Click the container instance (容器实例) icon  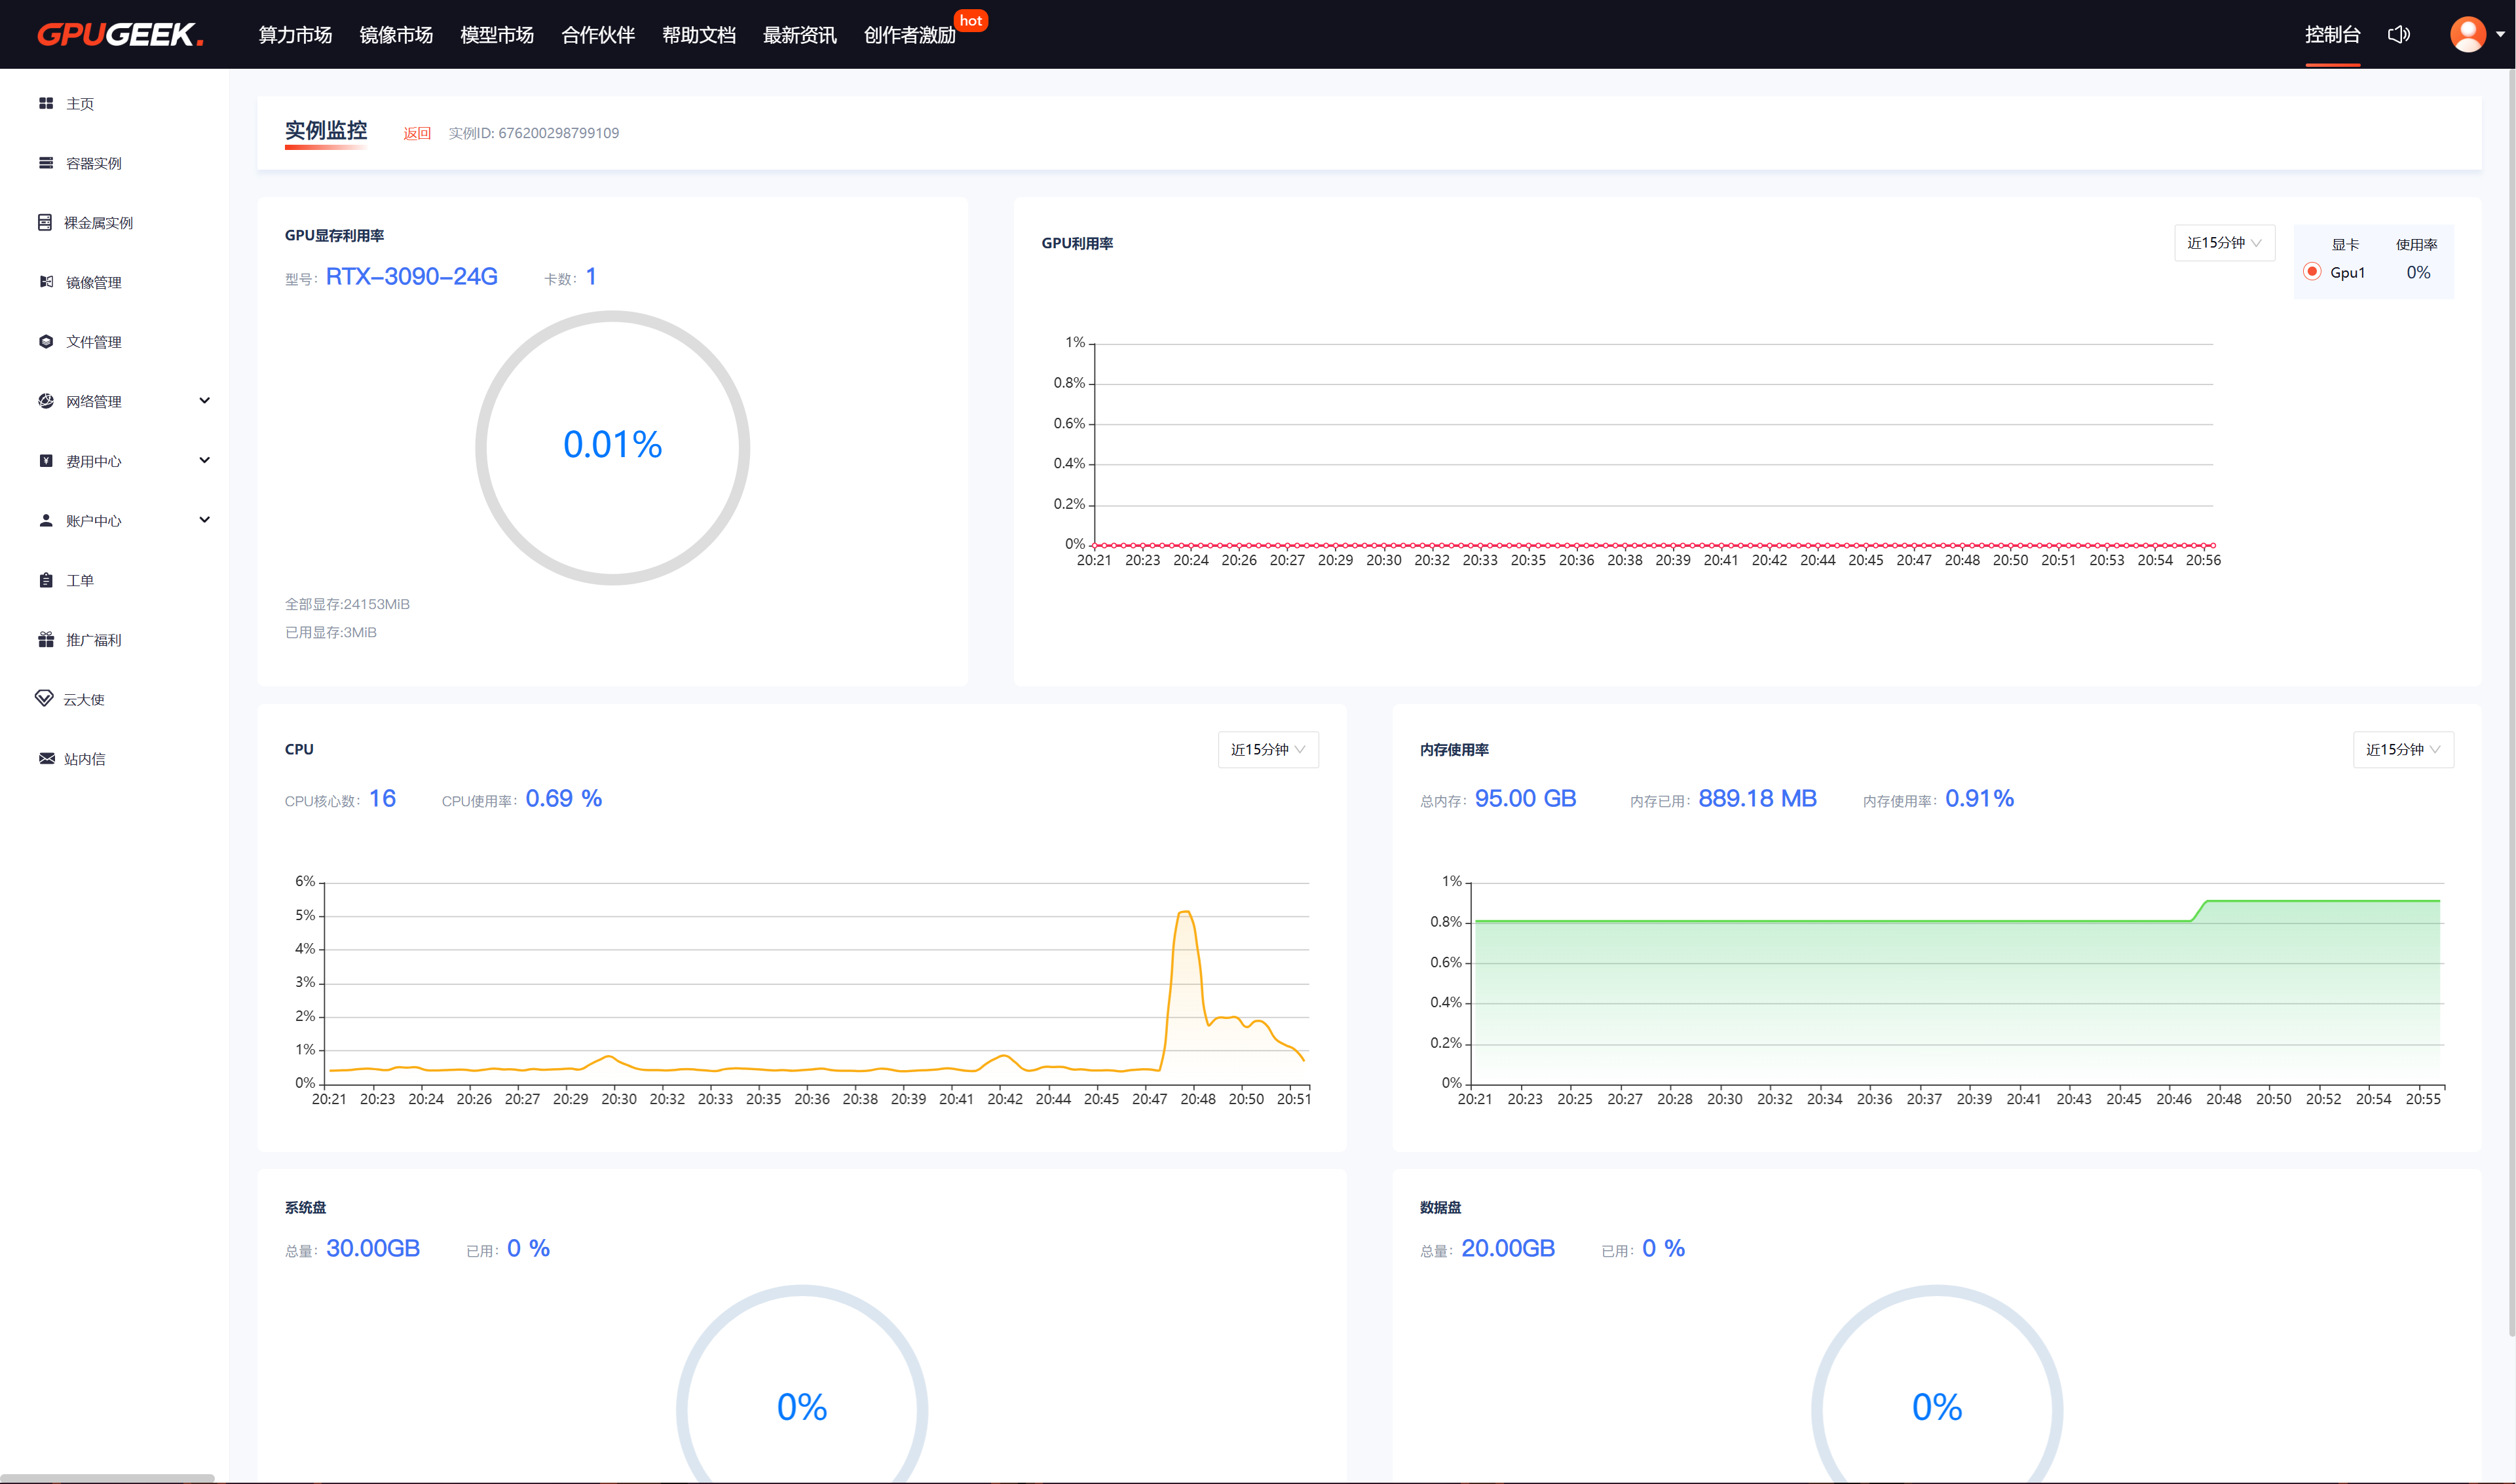pyautogui.click(x=46, y=163)
